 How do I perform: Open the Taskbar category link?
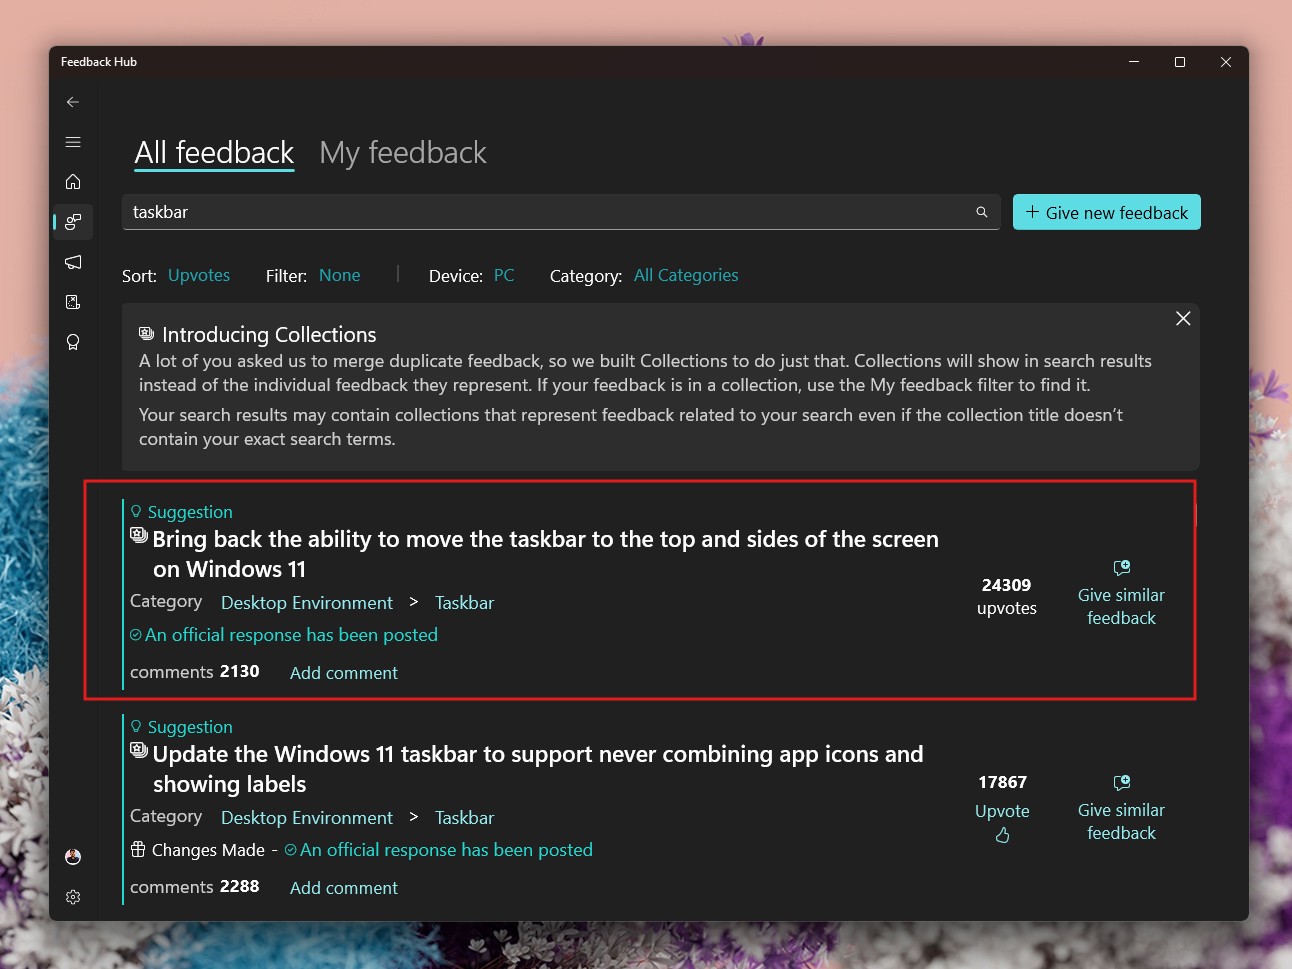click(x=464, y=602)
